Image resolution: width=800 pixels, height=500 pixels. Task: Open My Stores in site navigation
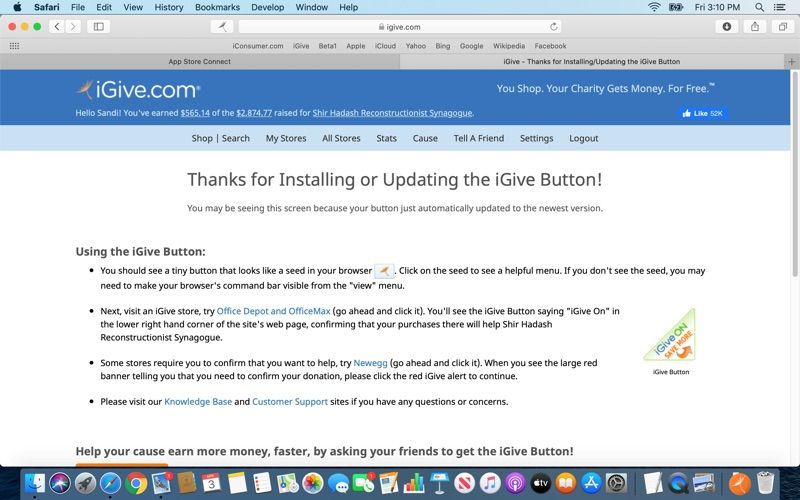286,138
